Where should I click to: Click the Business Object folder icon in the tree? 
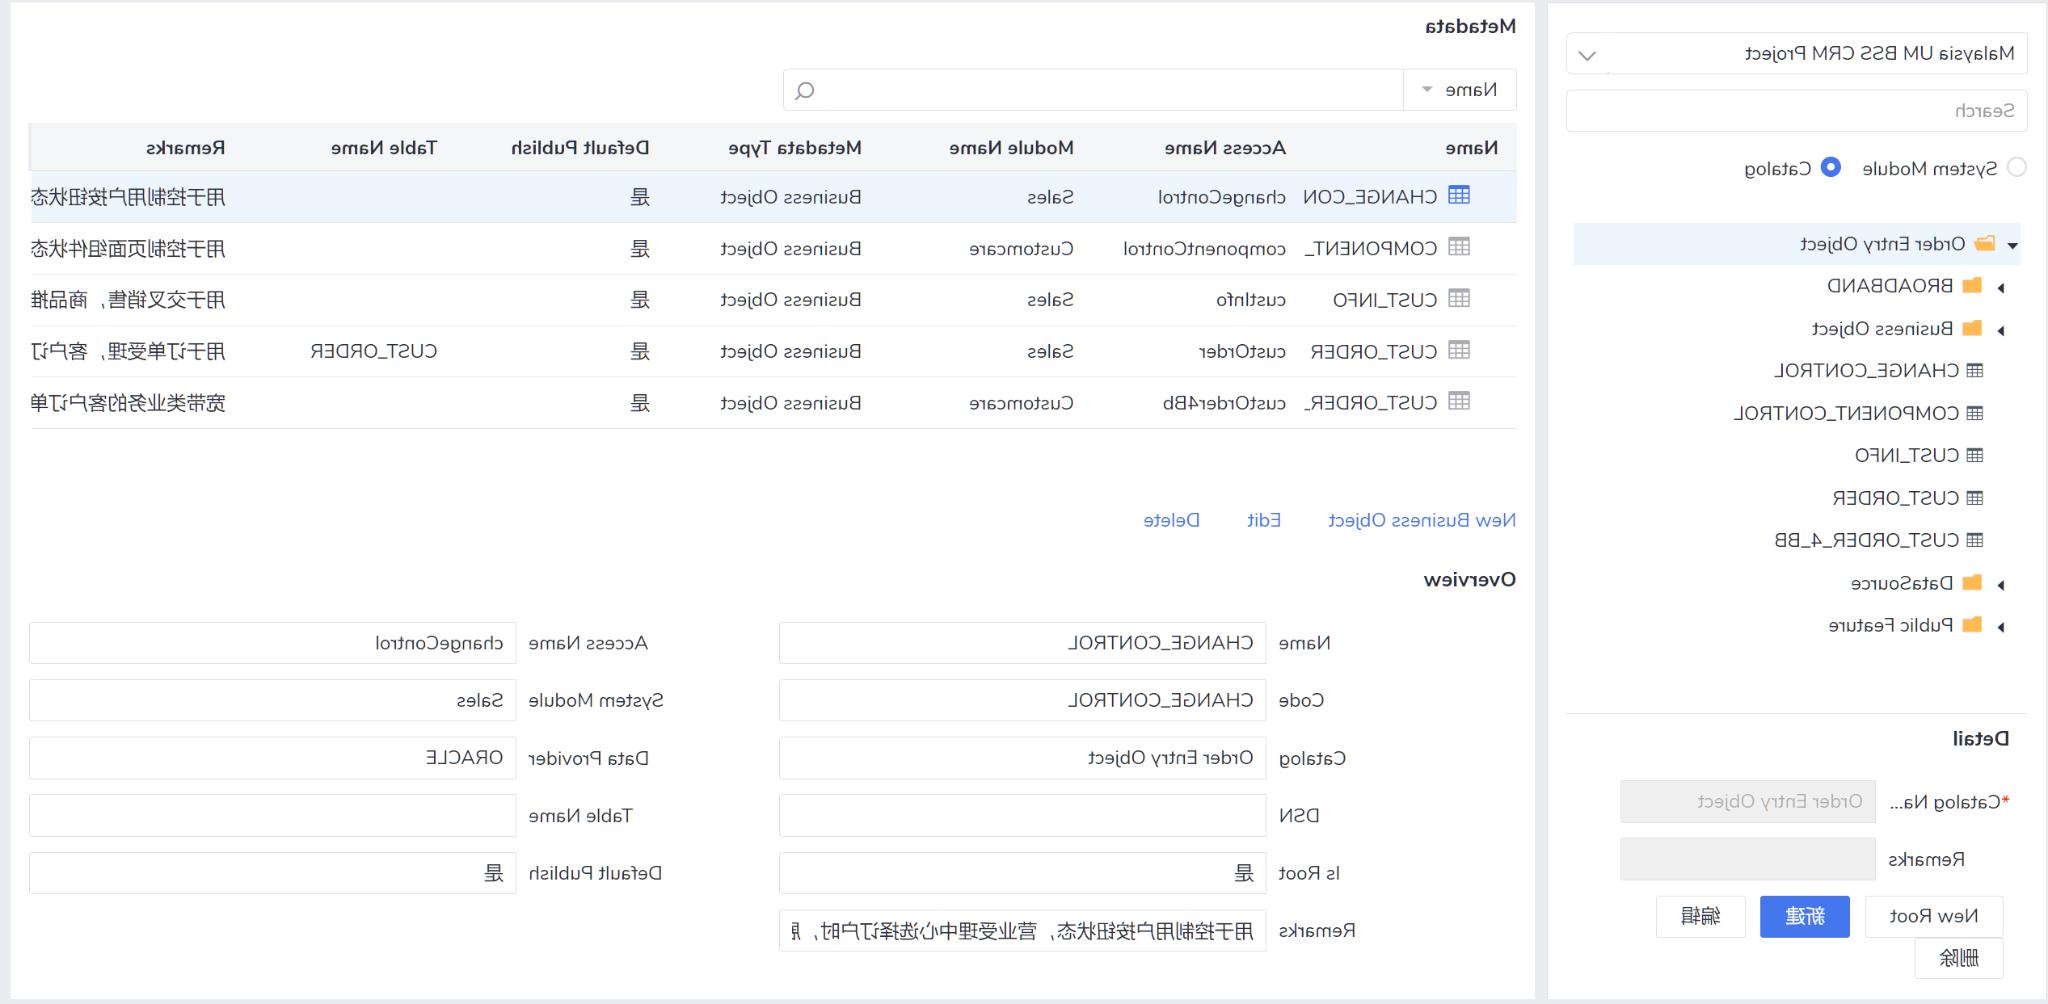(1972, 328)
